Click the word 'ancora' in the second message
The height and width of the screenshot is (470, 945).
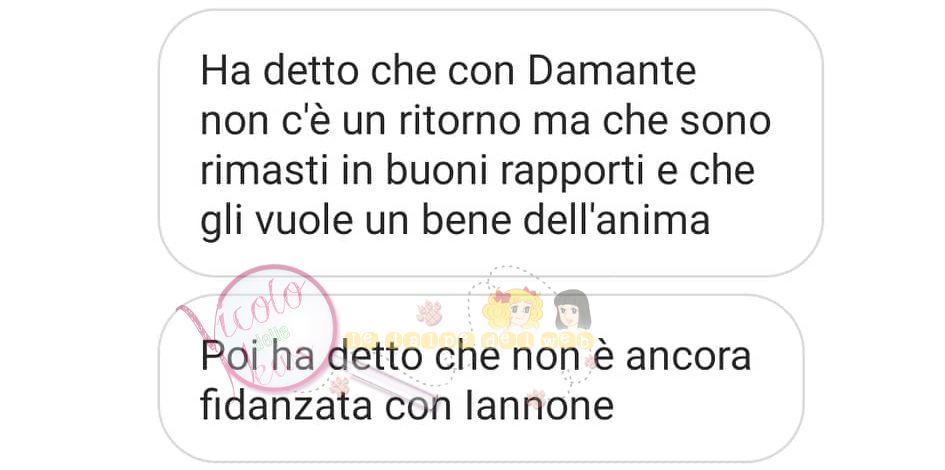click(x=688, y=358)
